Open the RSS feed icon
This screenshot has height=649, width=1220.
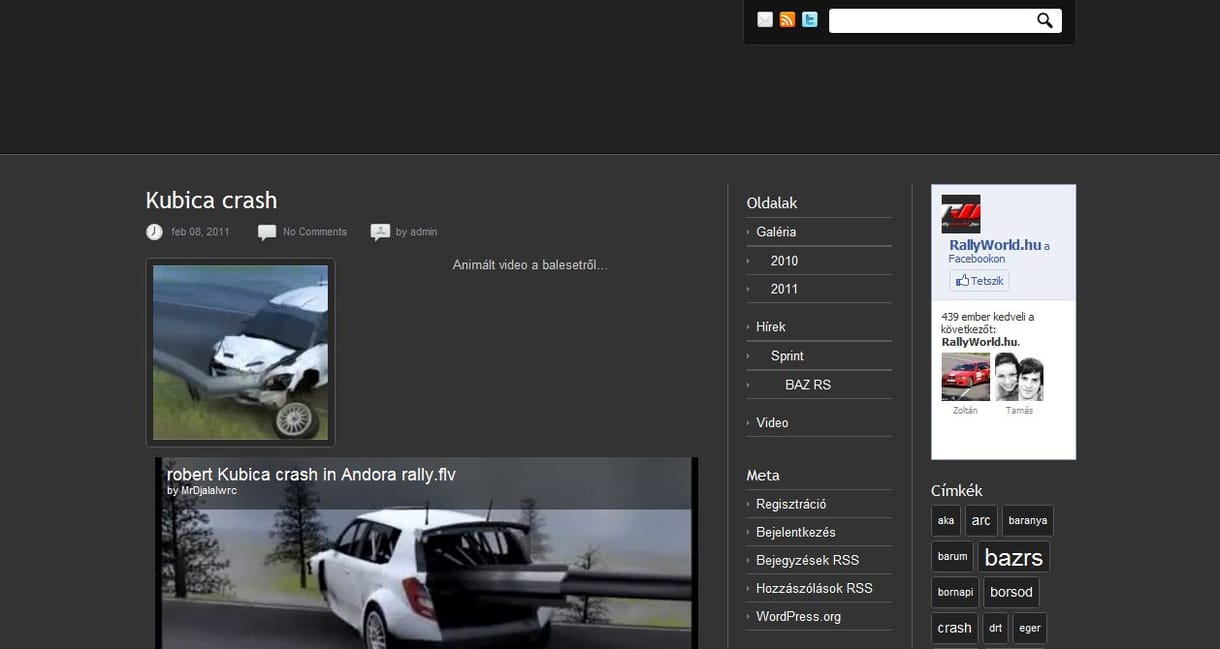787,20
